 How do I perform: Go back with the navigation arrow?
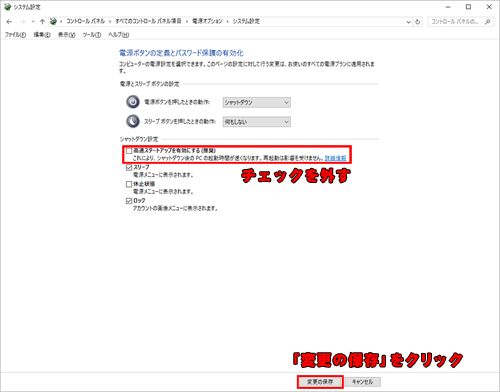[9, 22]
